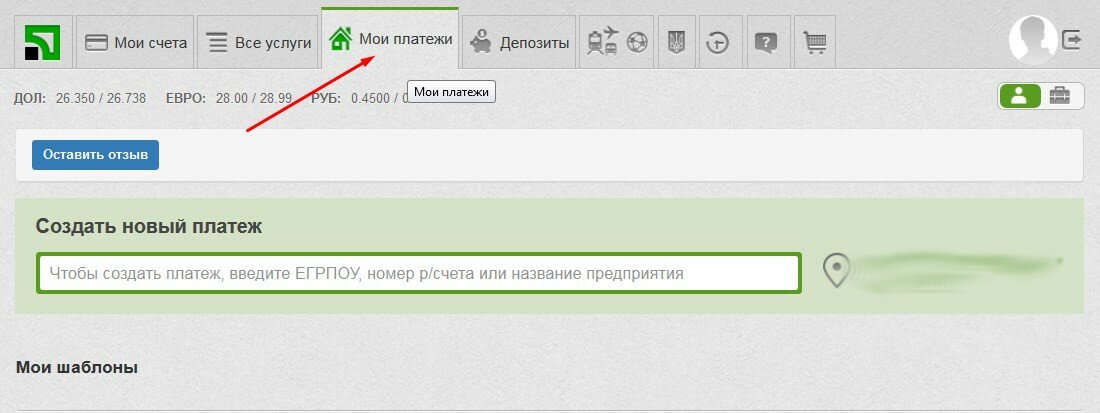Click the Ukrainian trident emblem icon
This screenshot has width=1100, height=413.
[x=676, y=42]
